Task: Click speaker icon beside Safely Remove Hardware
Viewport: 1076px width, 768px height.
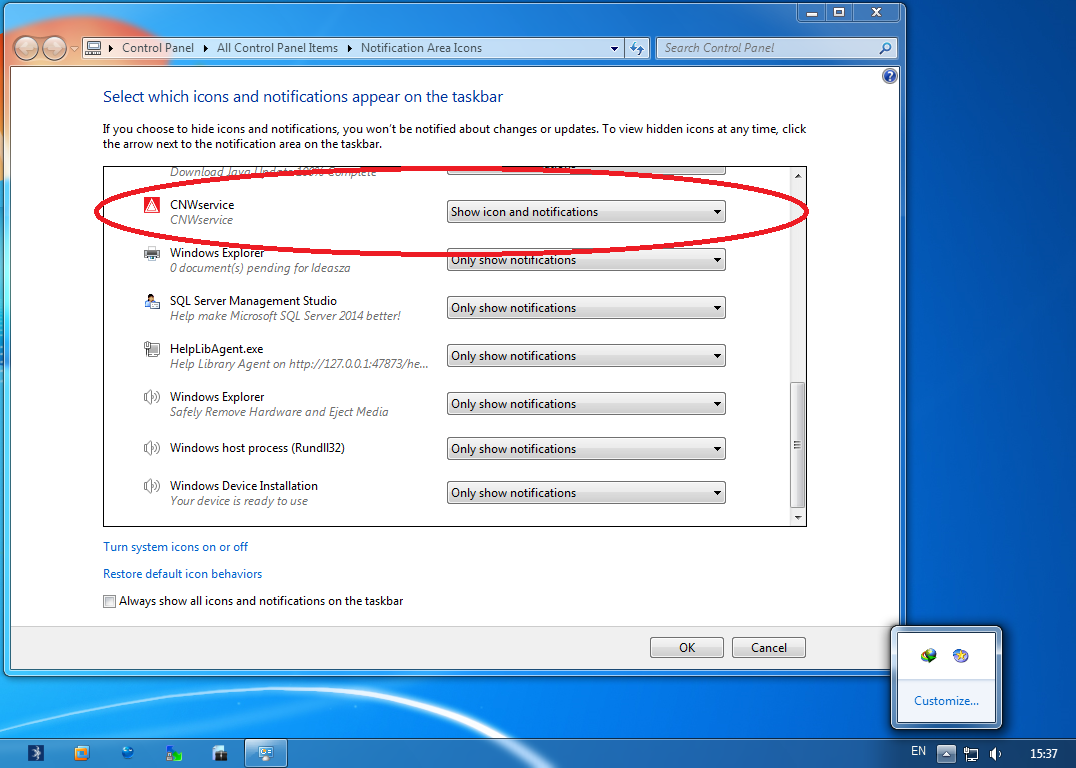Action: 152,397
